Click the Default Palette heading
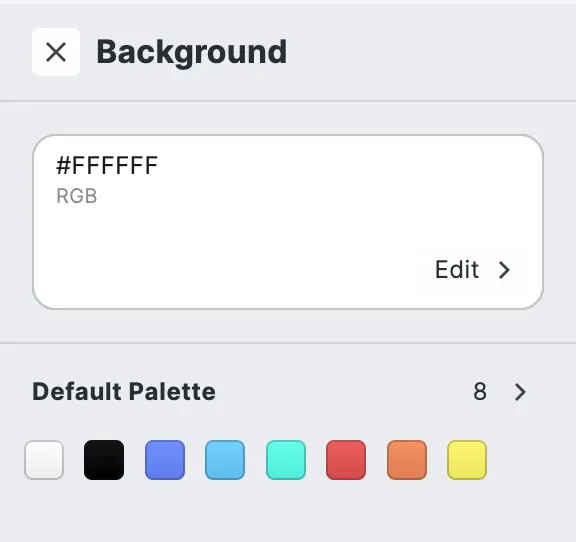 124,391
